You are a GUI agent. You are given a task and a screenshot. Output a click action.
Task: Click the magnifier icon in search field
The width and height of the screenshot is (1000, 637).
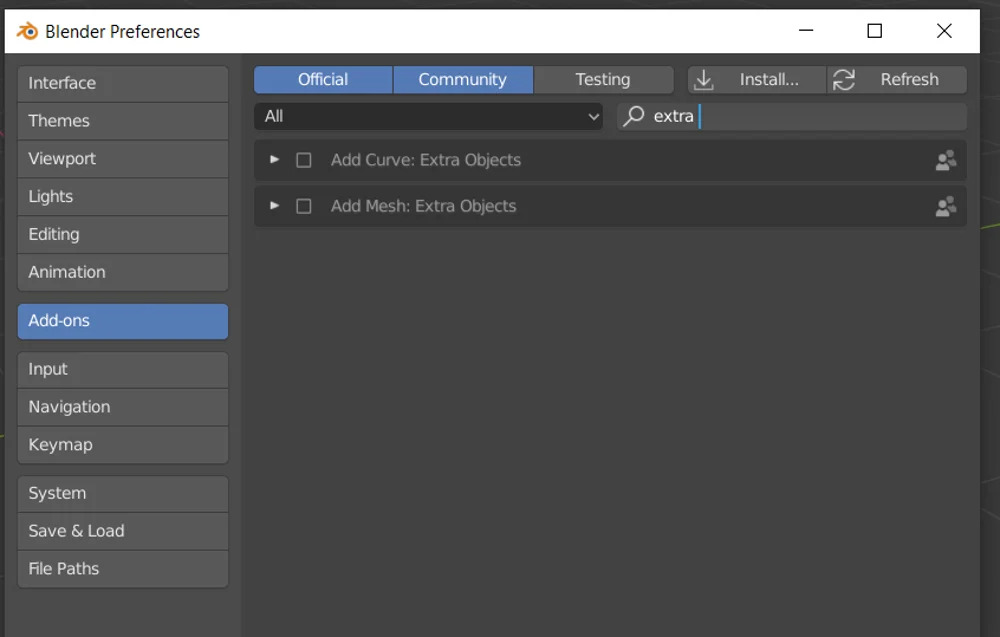pos(634,116)
